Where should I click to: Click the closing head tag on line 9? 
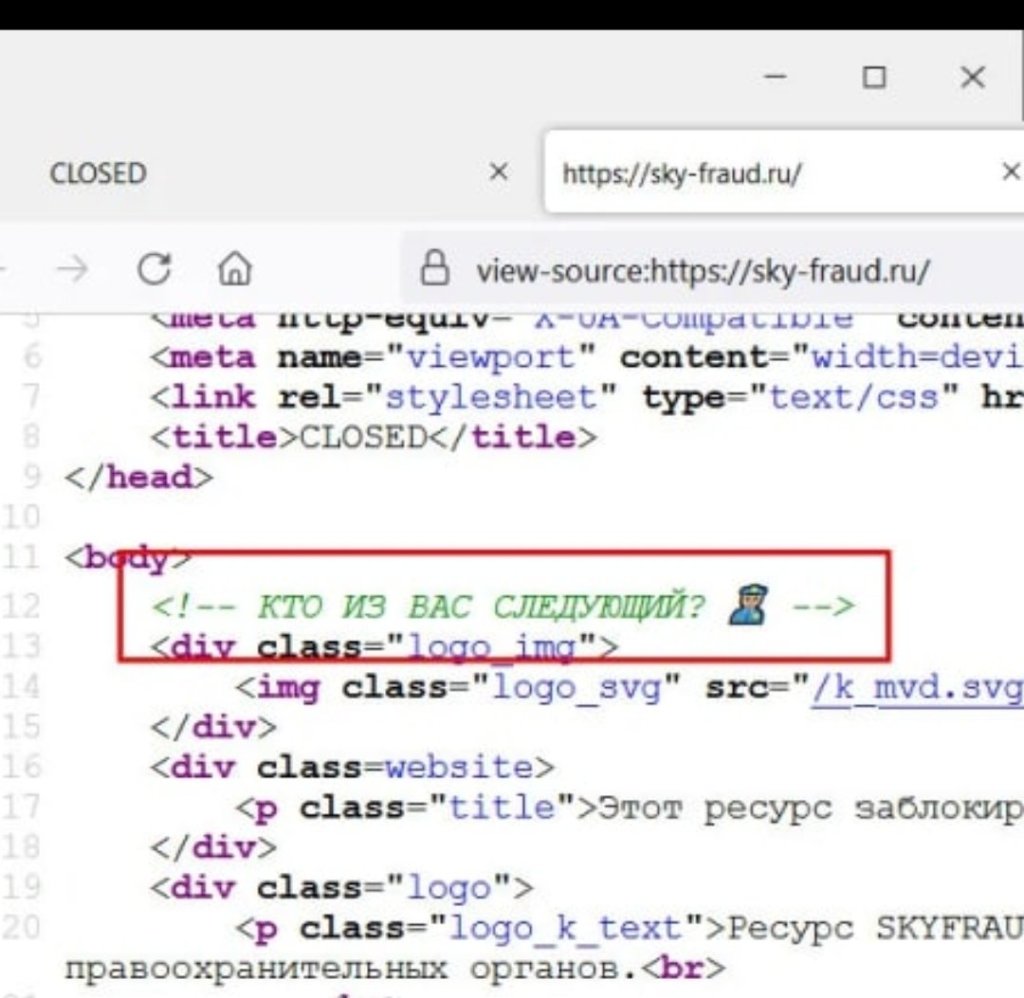pyautogui.click(x=139, y=477)
